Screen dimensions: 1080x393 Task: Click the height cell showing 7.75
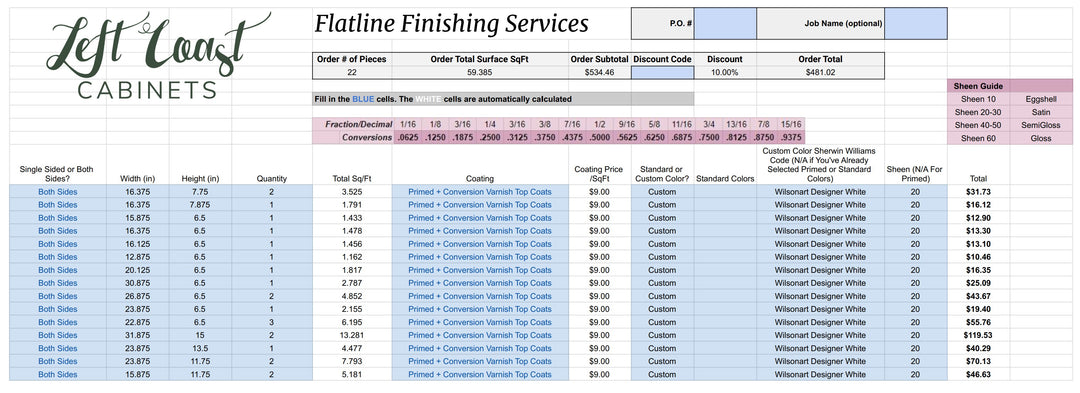[x=200, y=192]
